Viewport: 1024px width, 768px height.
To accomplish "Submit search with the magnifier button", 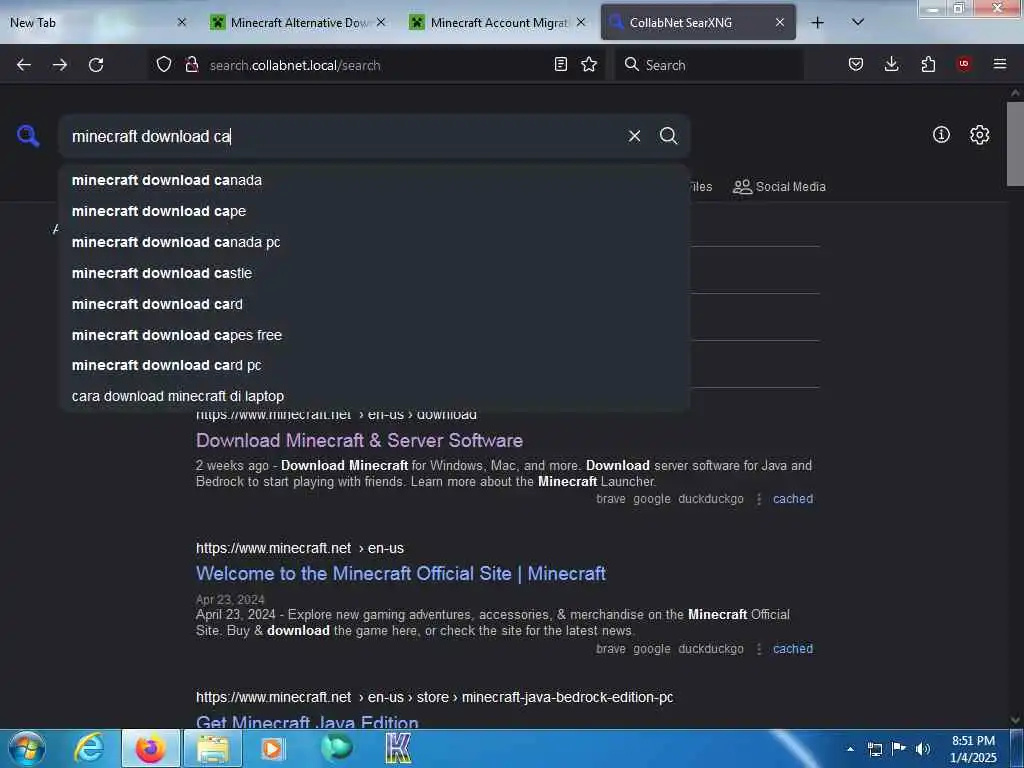I will coord(668,136).
